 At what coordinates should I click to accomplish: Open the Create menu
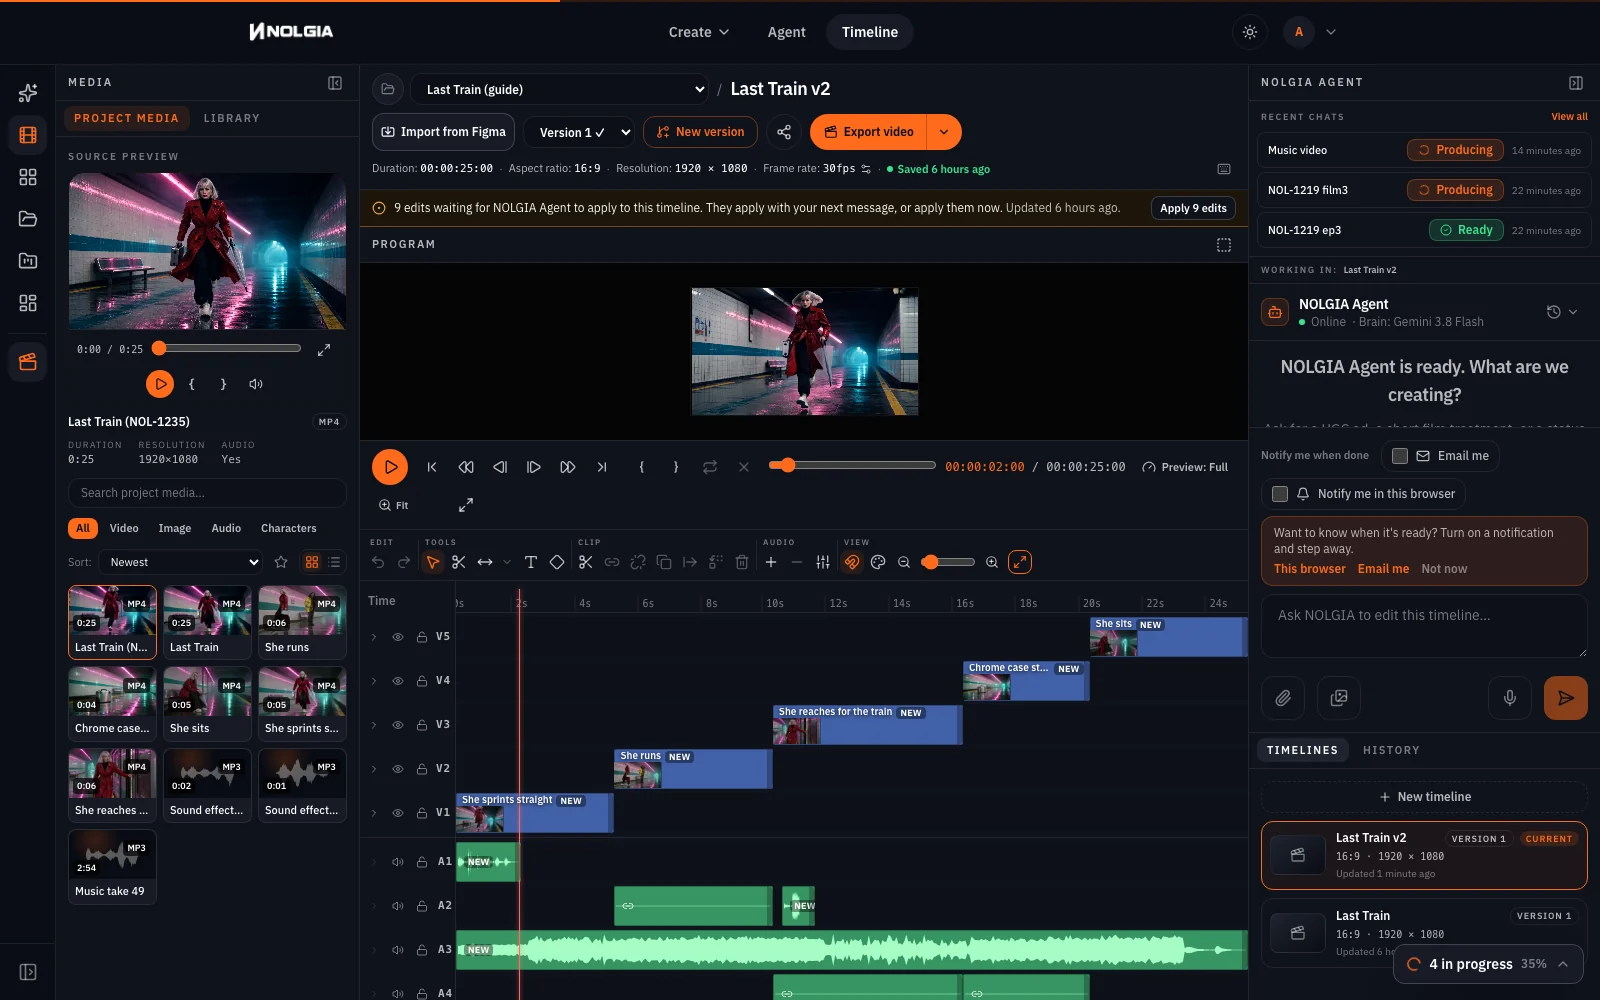(x=698, y=32)
